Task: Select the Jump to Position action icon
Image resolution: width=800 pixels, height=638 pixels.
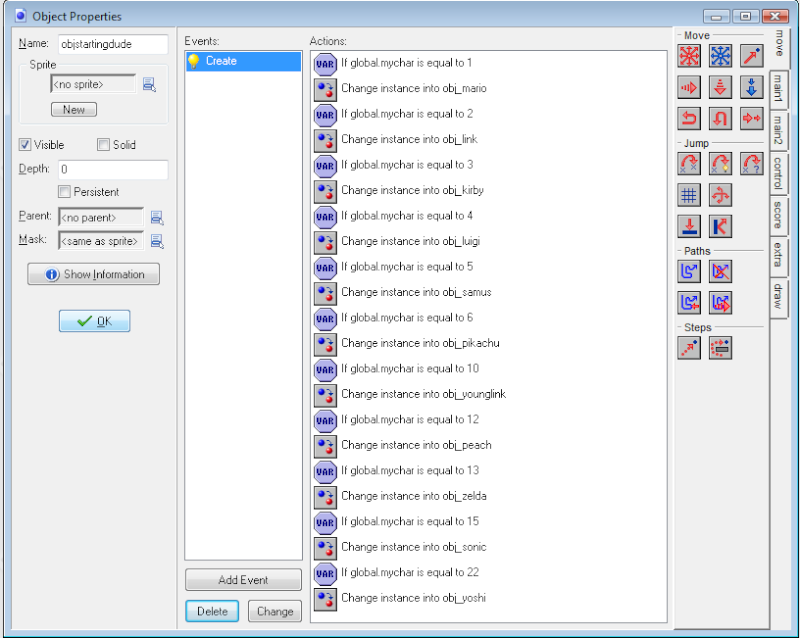Action: [689, 164]
